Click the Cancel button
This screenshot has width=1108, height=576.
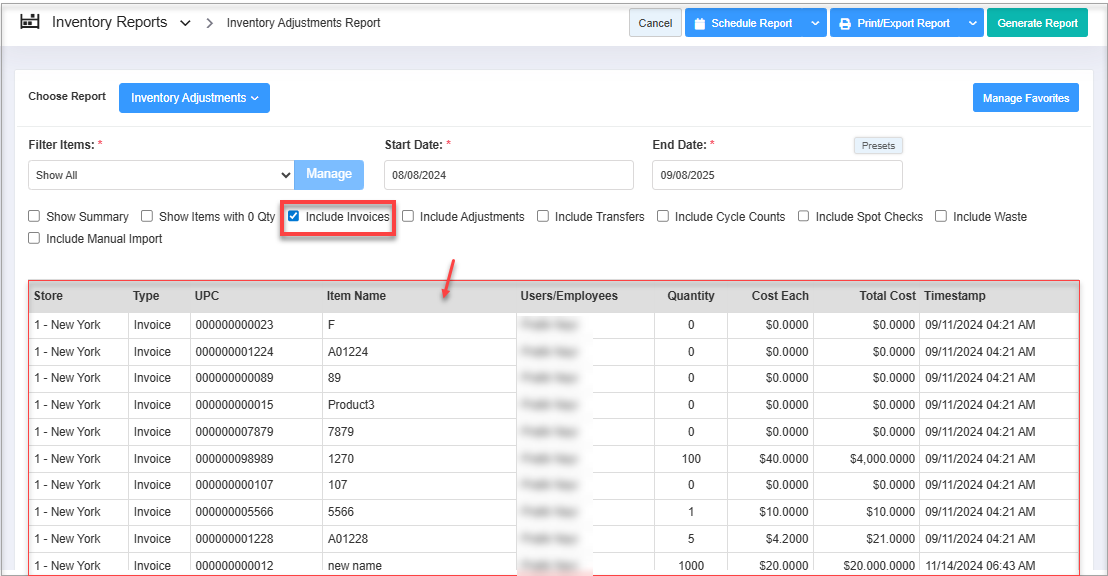pyautogui.click(x=655, y=23)
